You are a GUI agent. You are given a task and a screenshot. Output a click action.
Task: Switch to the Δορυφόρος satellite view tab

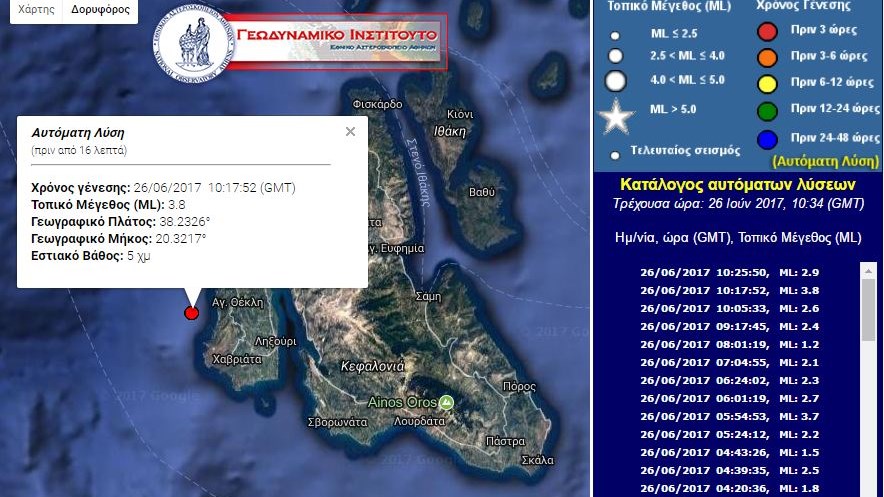coord(100,10)
